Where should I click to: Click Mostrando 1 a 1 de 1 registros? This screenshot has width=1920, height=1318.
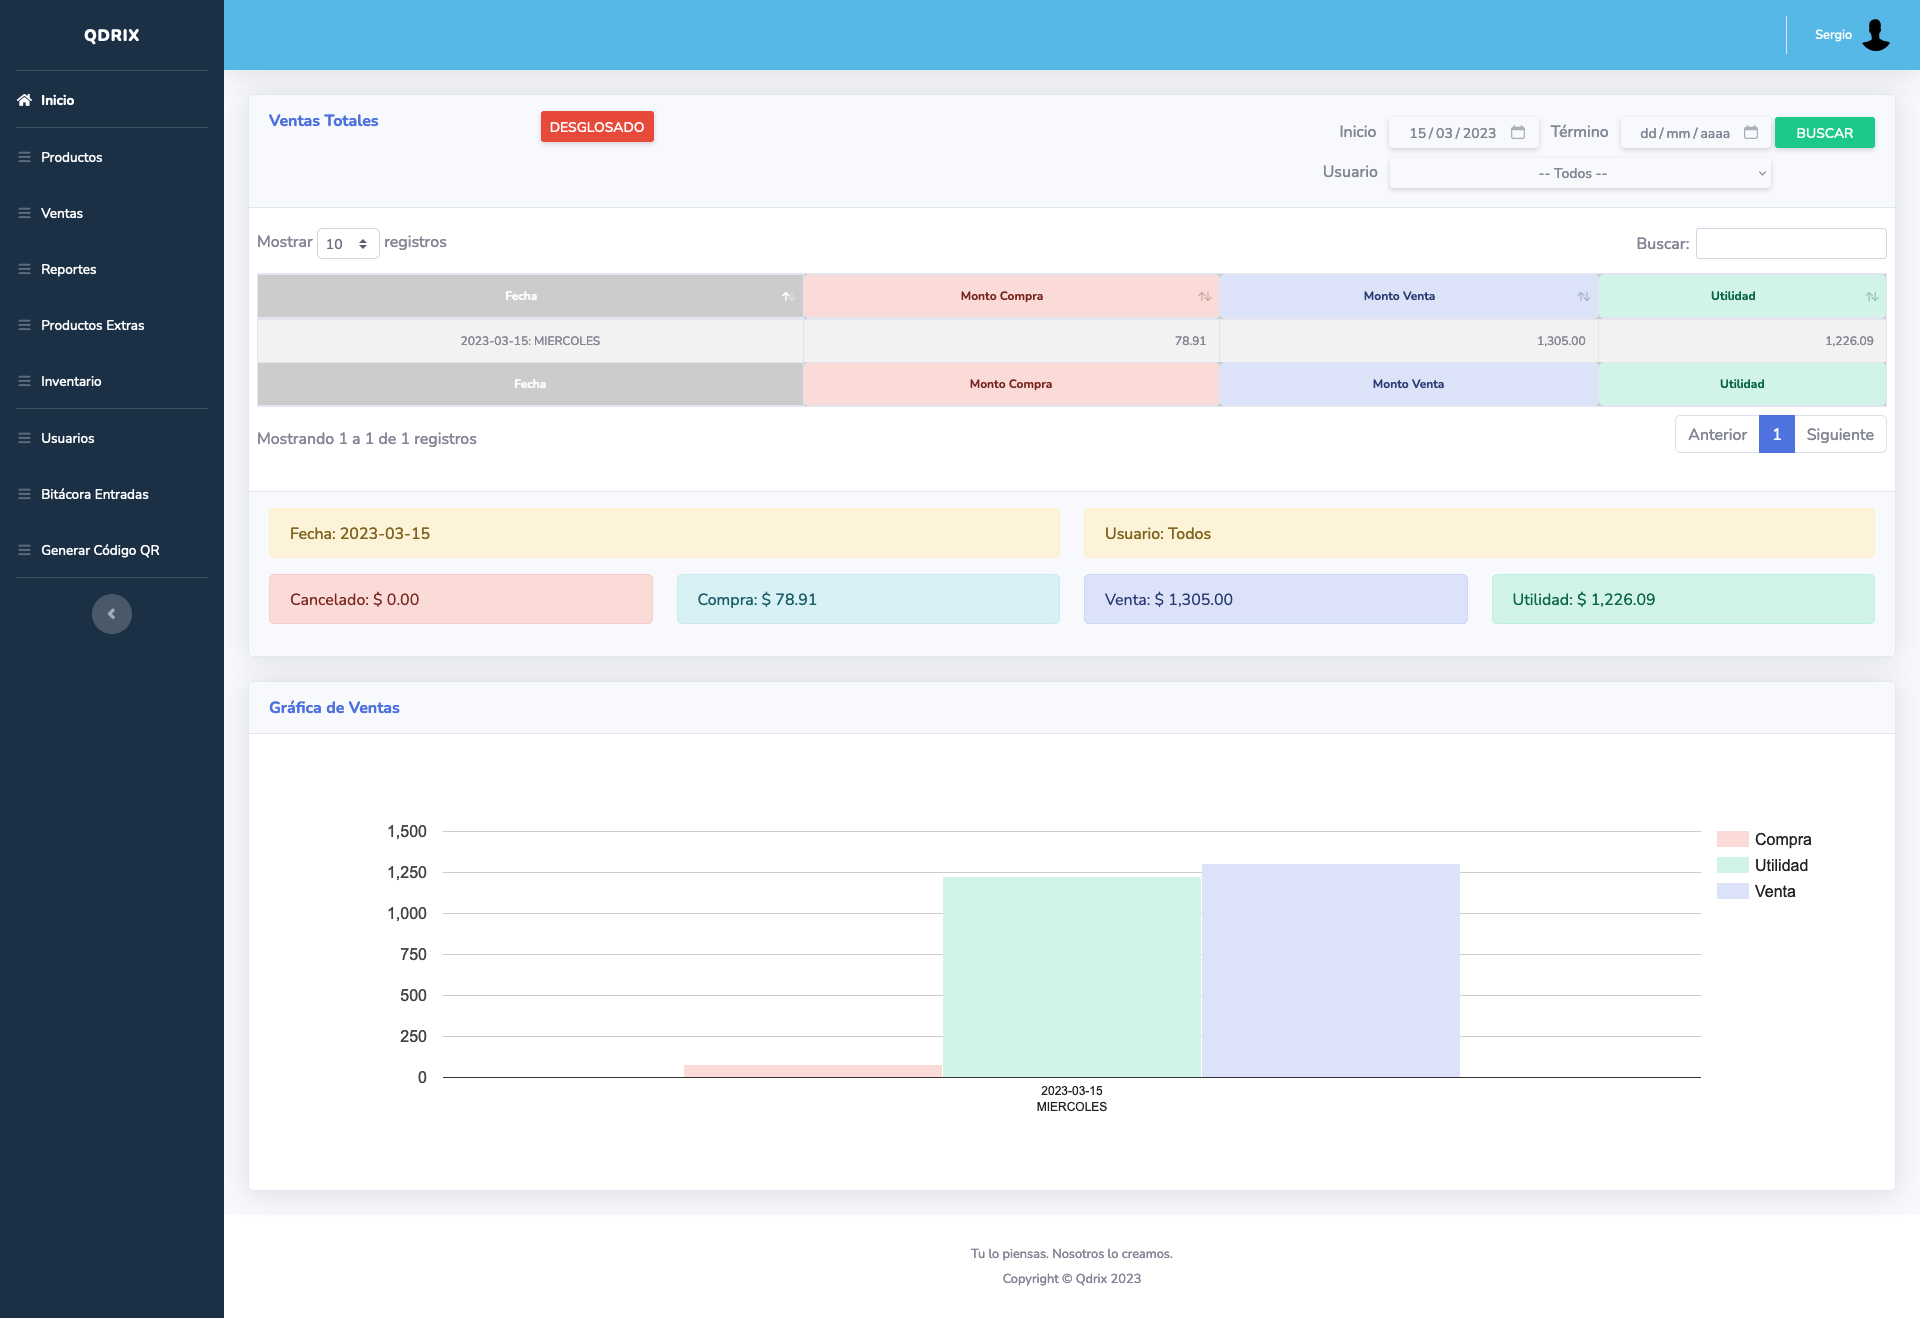click(367, 439)
